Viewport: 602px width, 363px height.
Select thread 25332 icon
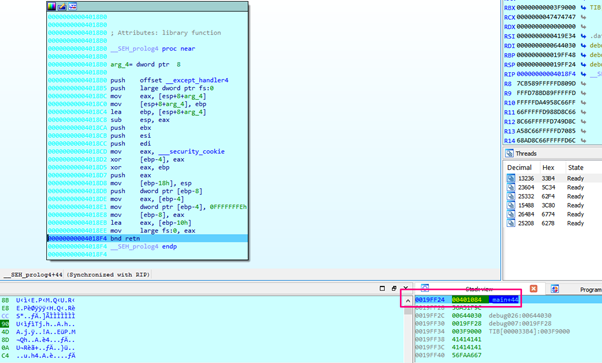(x=511, y=196)
